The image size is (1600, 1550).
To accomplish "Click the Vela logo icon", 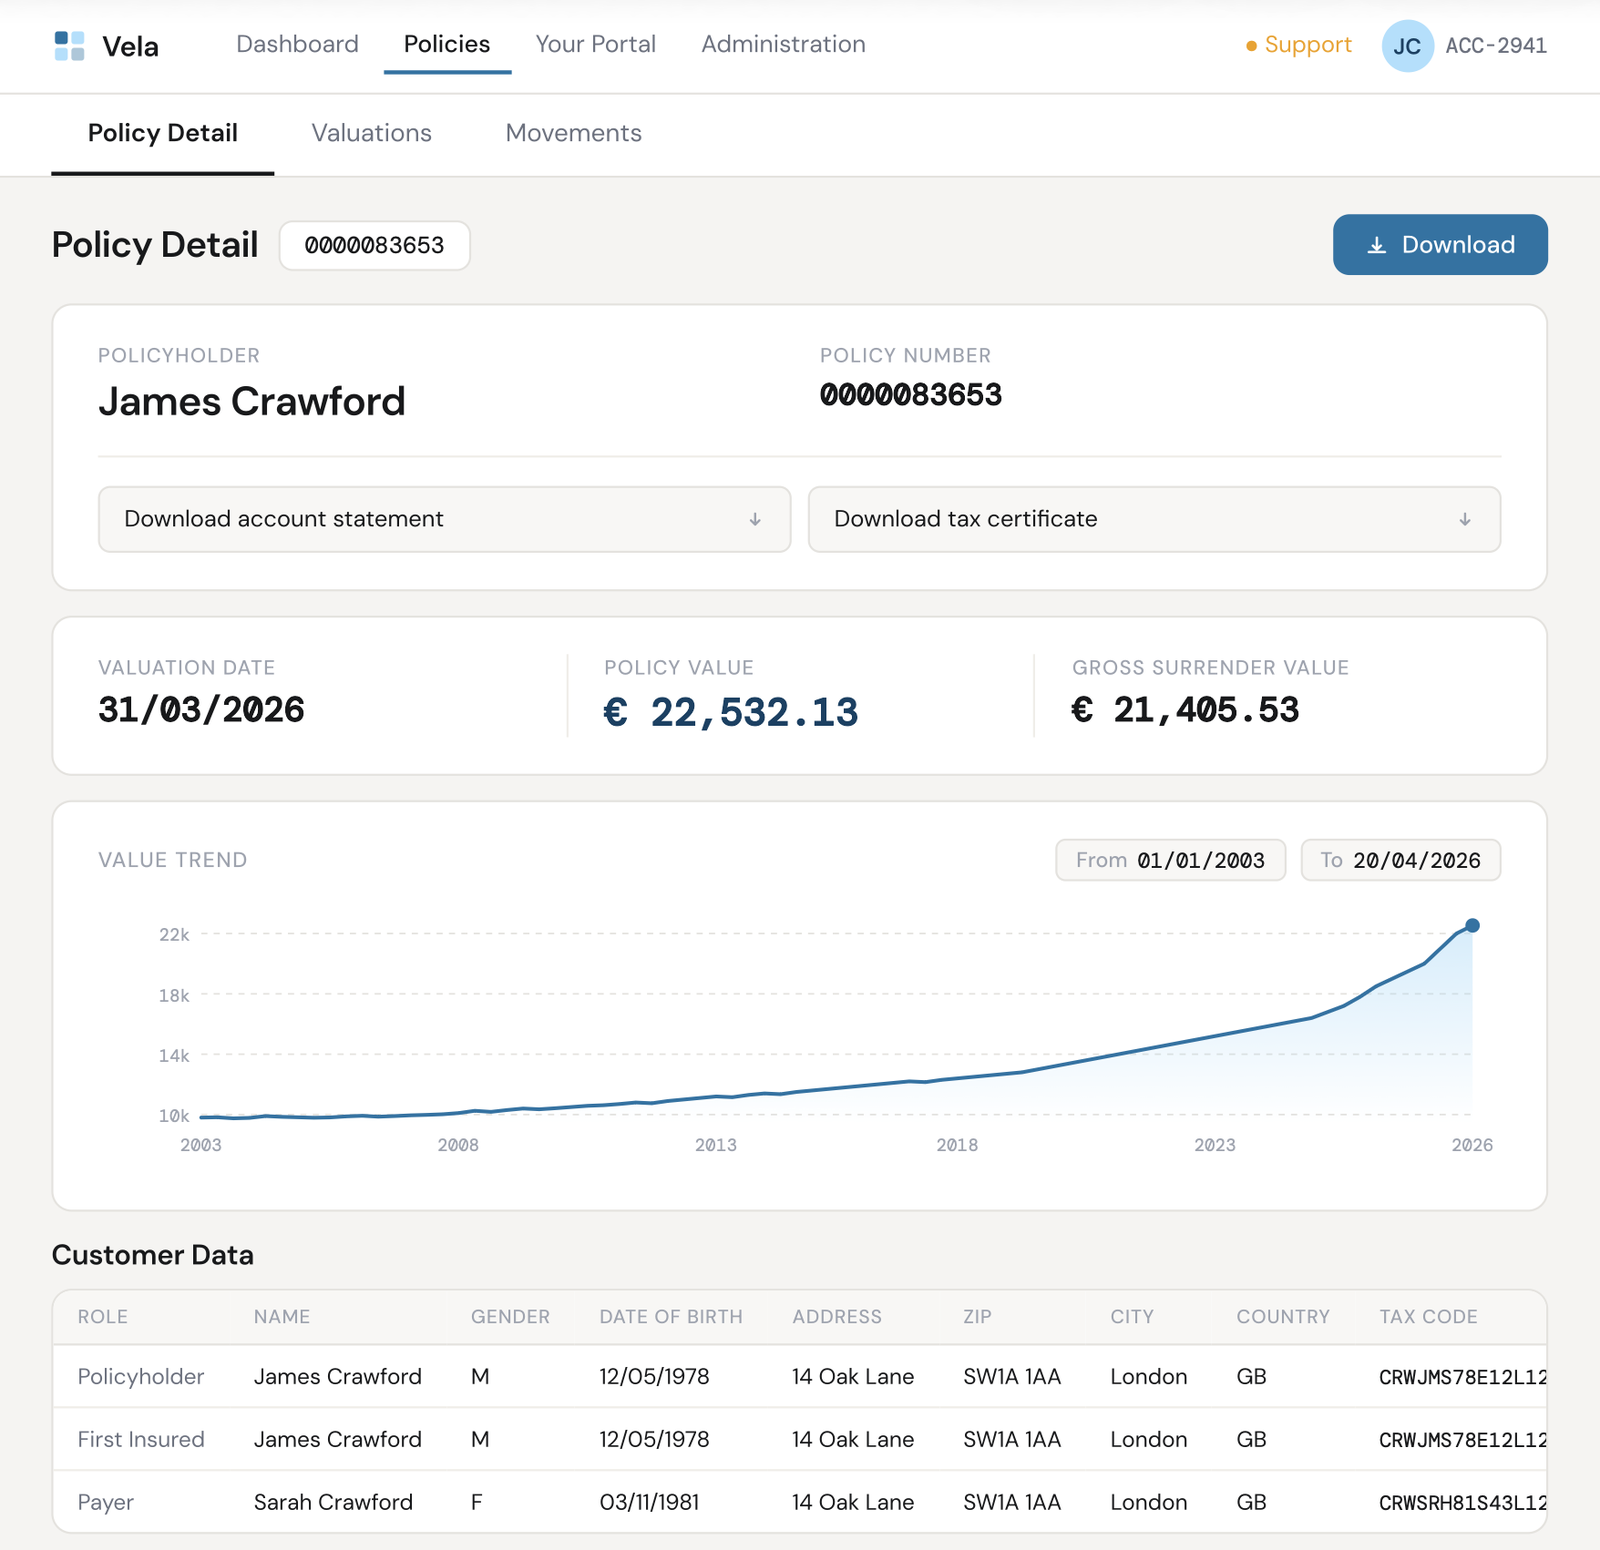I will [67, 45].
